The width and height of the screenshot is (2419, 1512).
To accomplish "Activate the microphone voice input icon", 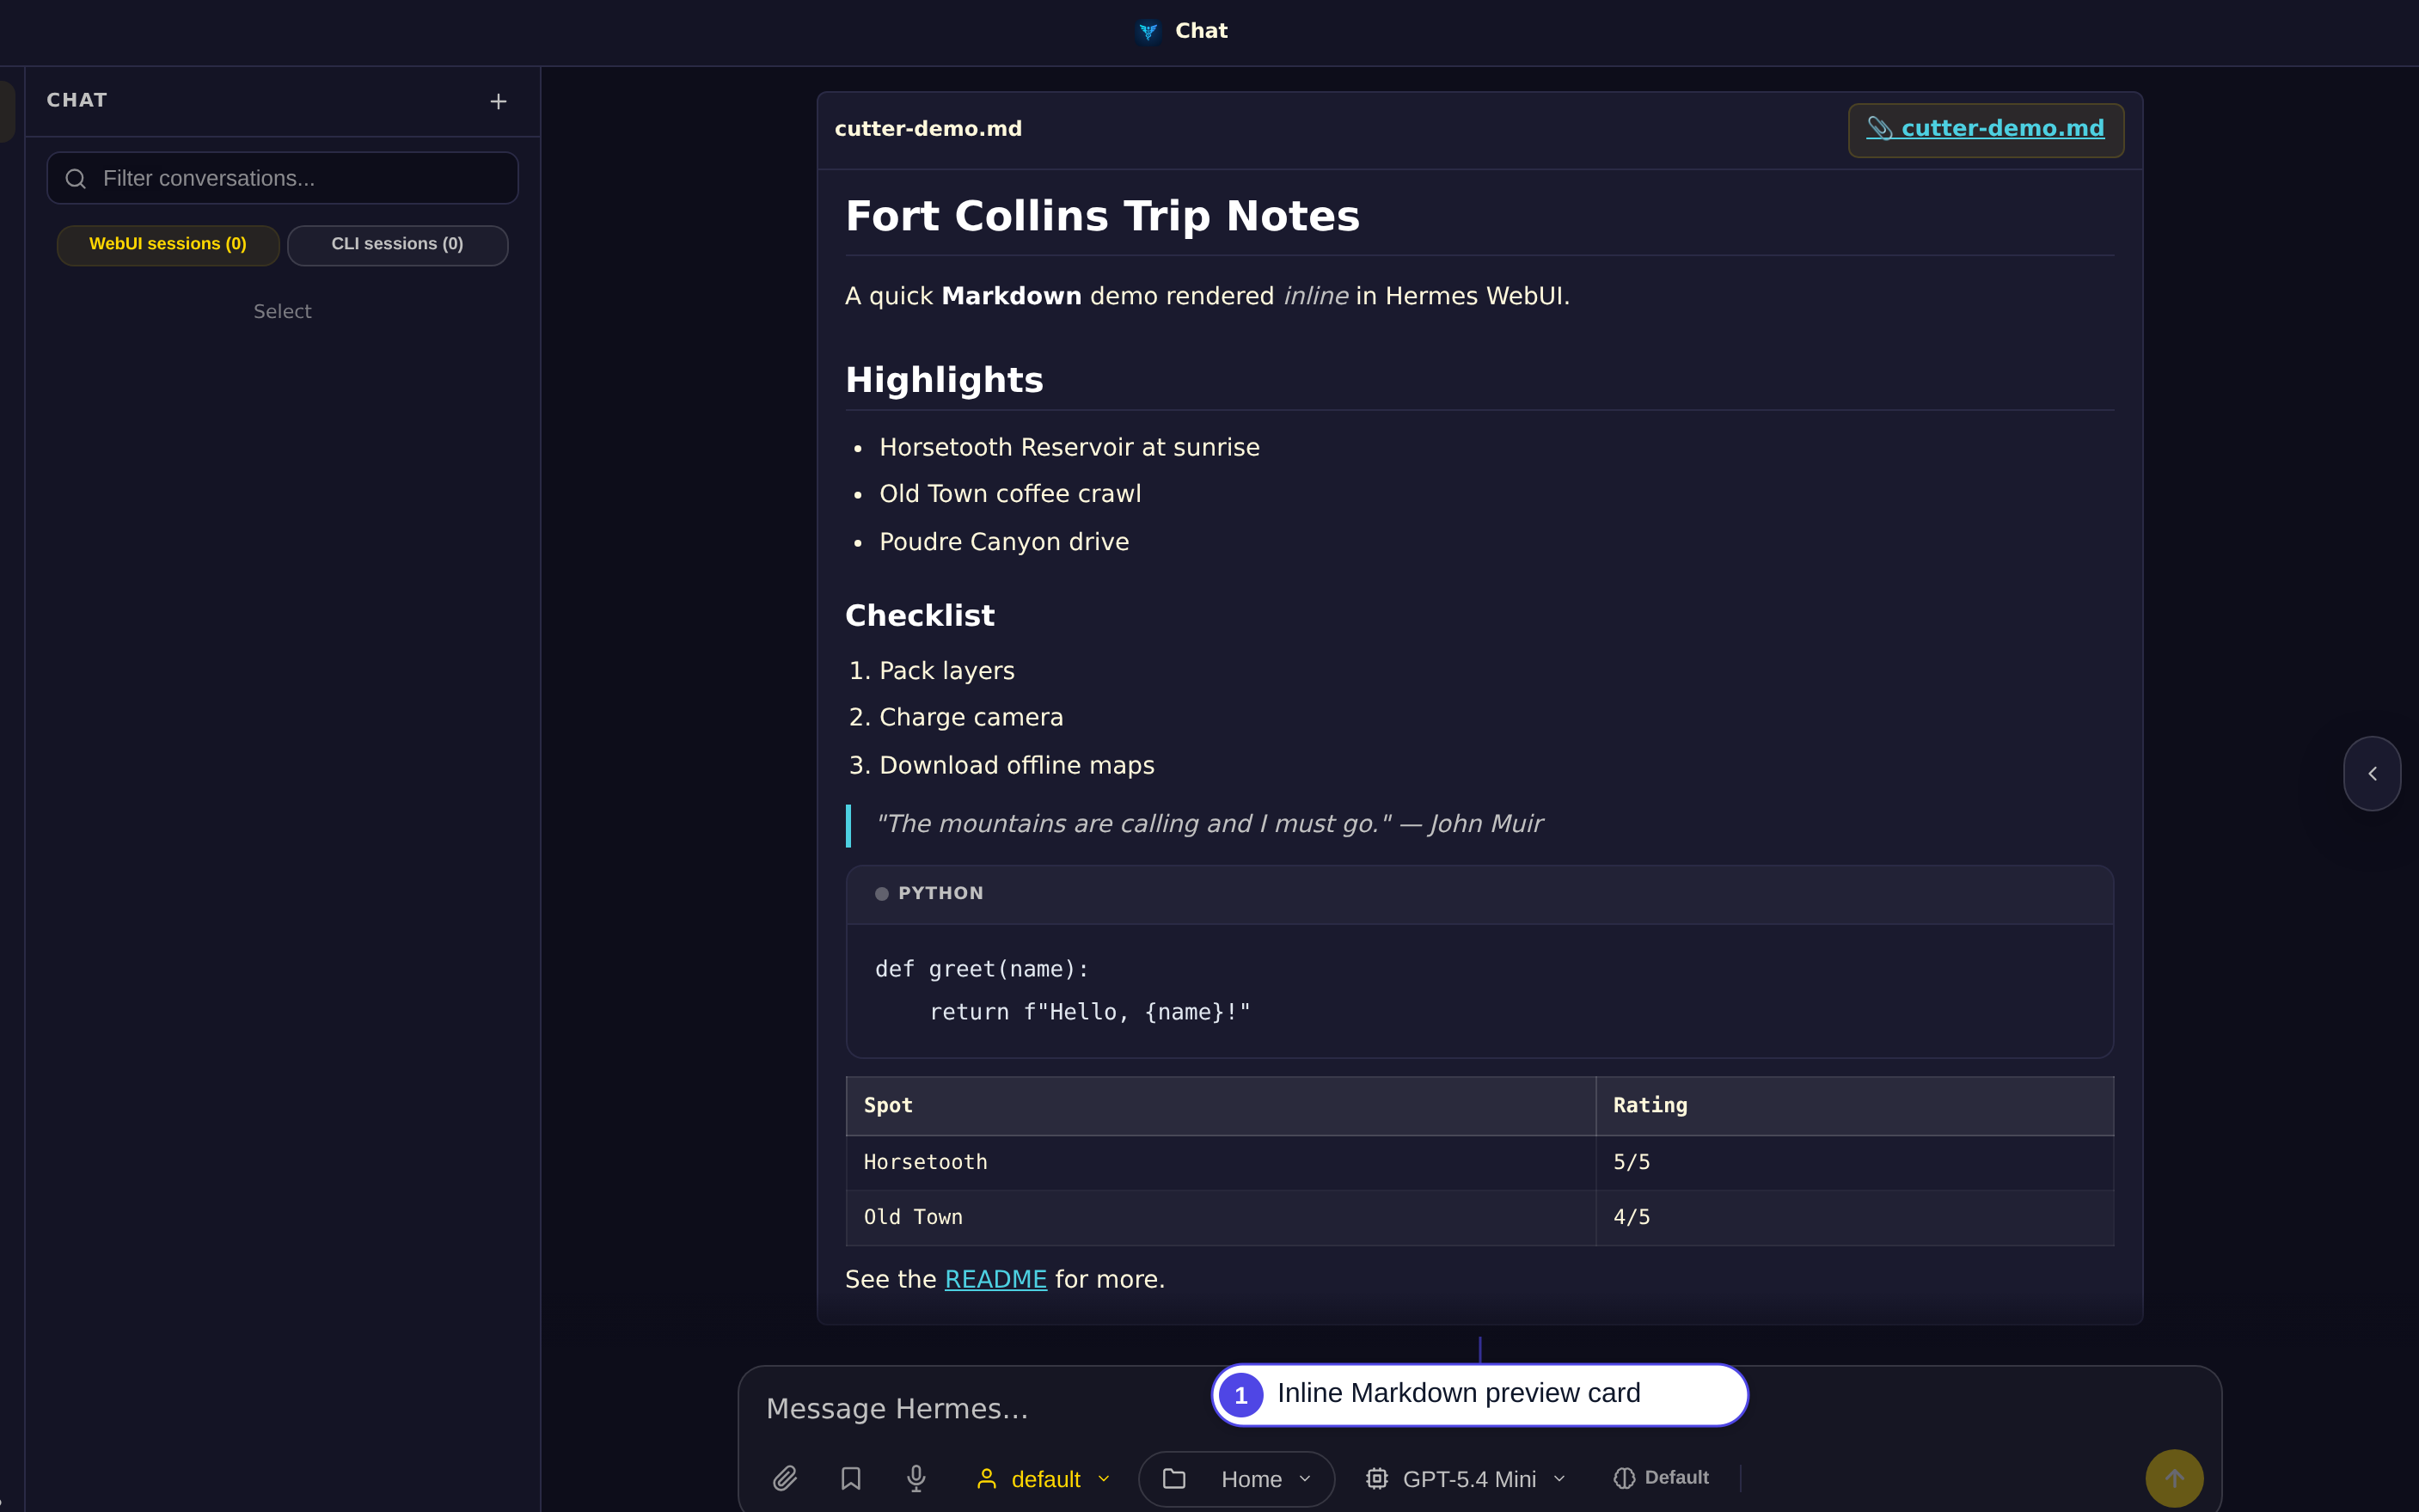I will coord(916,1478).
